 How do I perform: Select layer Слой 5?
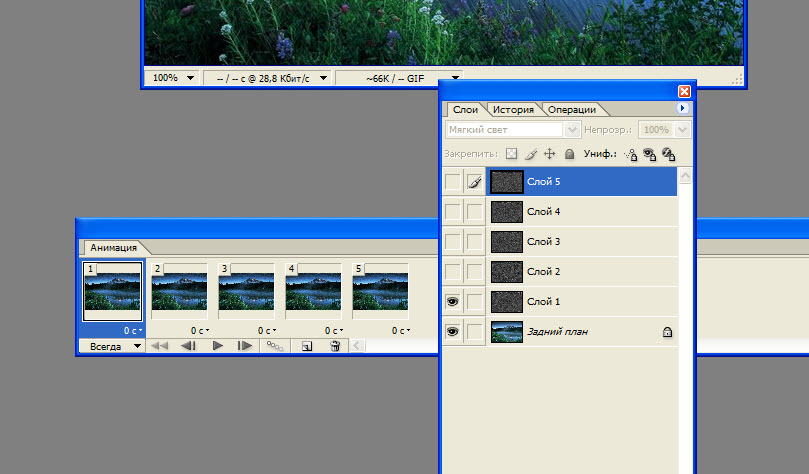pyautogui.click(x=582, y=182)
